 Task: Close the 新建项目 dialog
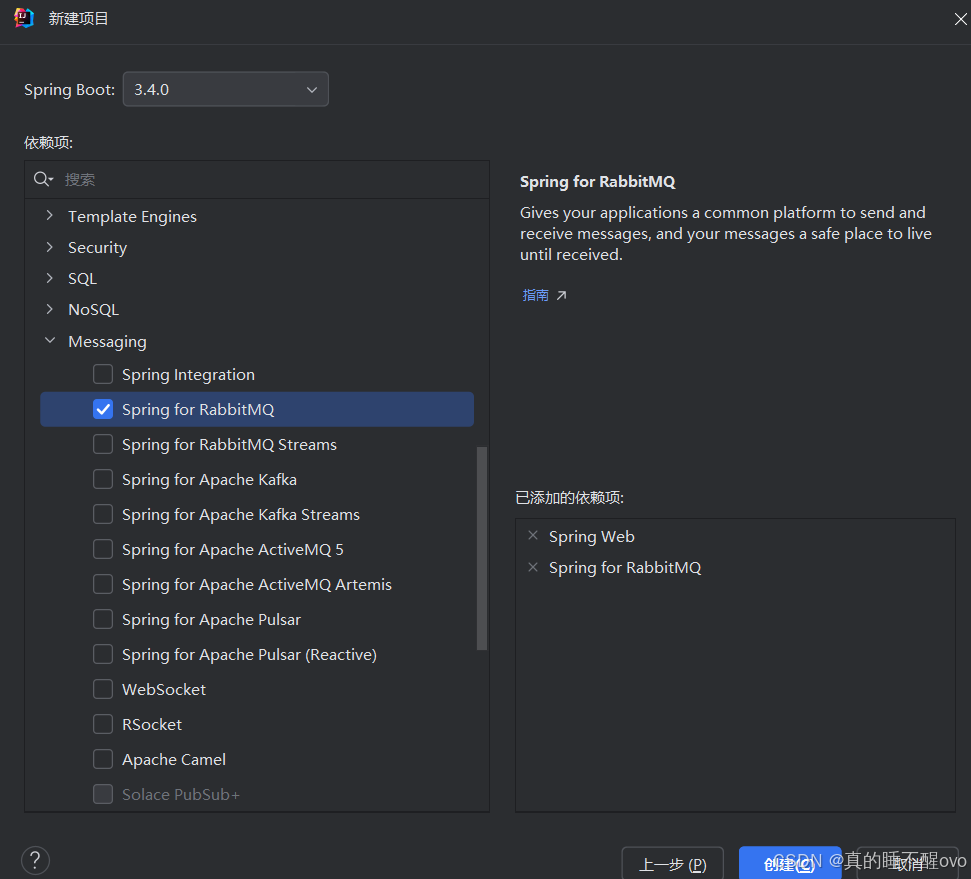[960, 19]
